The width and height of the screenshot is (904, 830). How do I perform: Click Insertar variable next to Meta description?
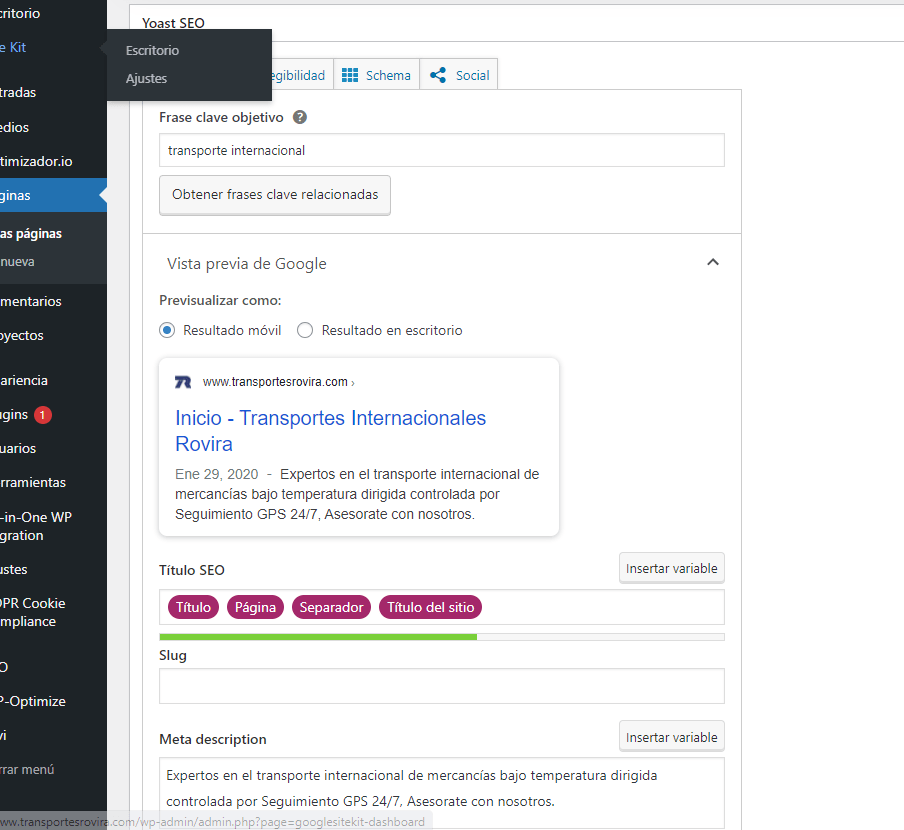point(672,737)
